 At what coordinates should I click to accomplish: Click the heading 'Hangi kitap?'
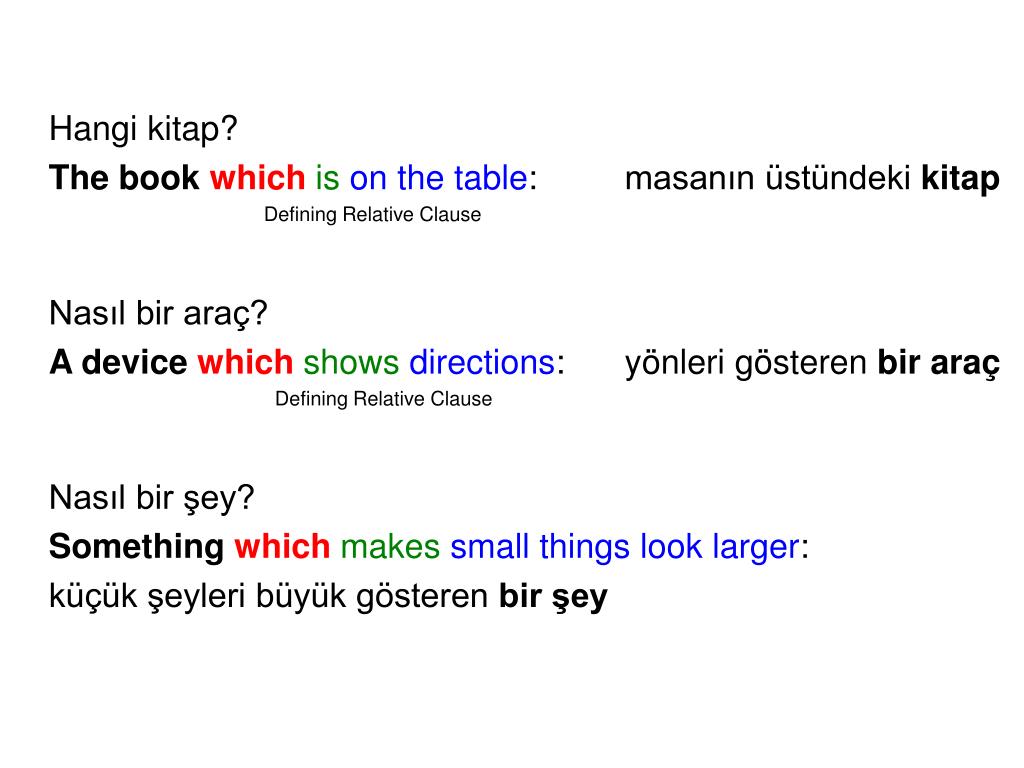click(143, 129)
